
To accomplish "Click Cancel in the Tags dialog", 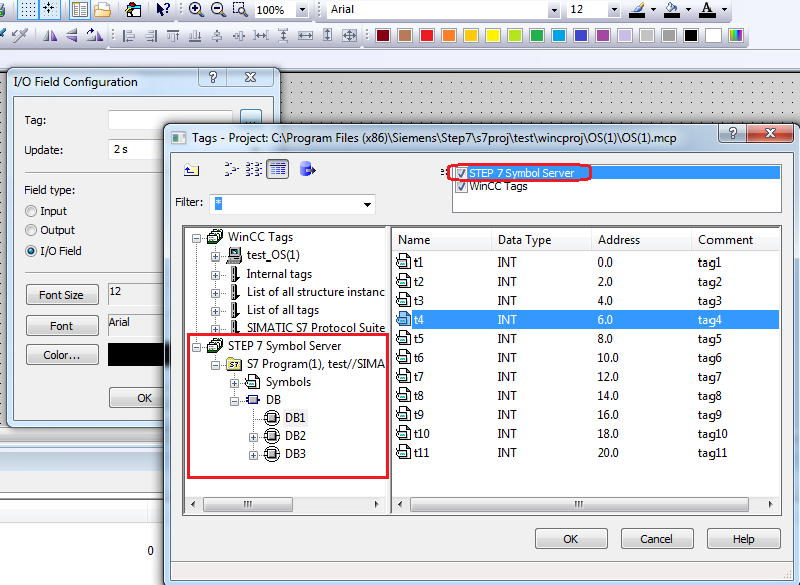I will coord(657,539).
